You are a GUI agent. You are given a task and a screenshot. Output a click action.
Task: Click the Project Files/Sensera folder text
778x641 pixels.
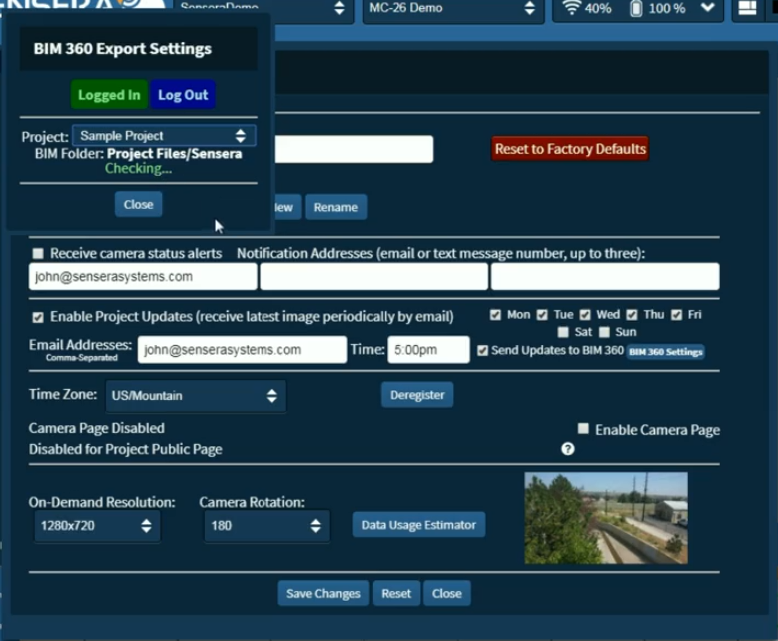174,154
